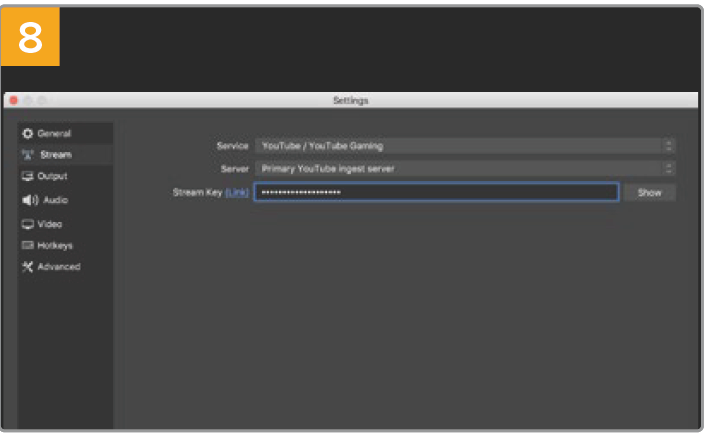Go to the Video settings tab

(x=65, y=224)
